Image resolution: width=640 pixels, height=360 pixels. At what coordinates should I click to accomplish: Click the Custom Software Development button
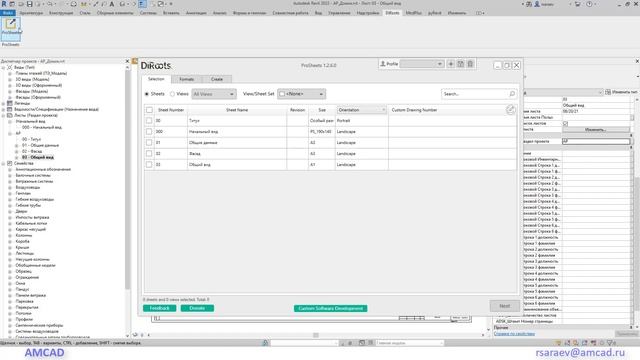pyautogui.click(x=331, y=308)
